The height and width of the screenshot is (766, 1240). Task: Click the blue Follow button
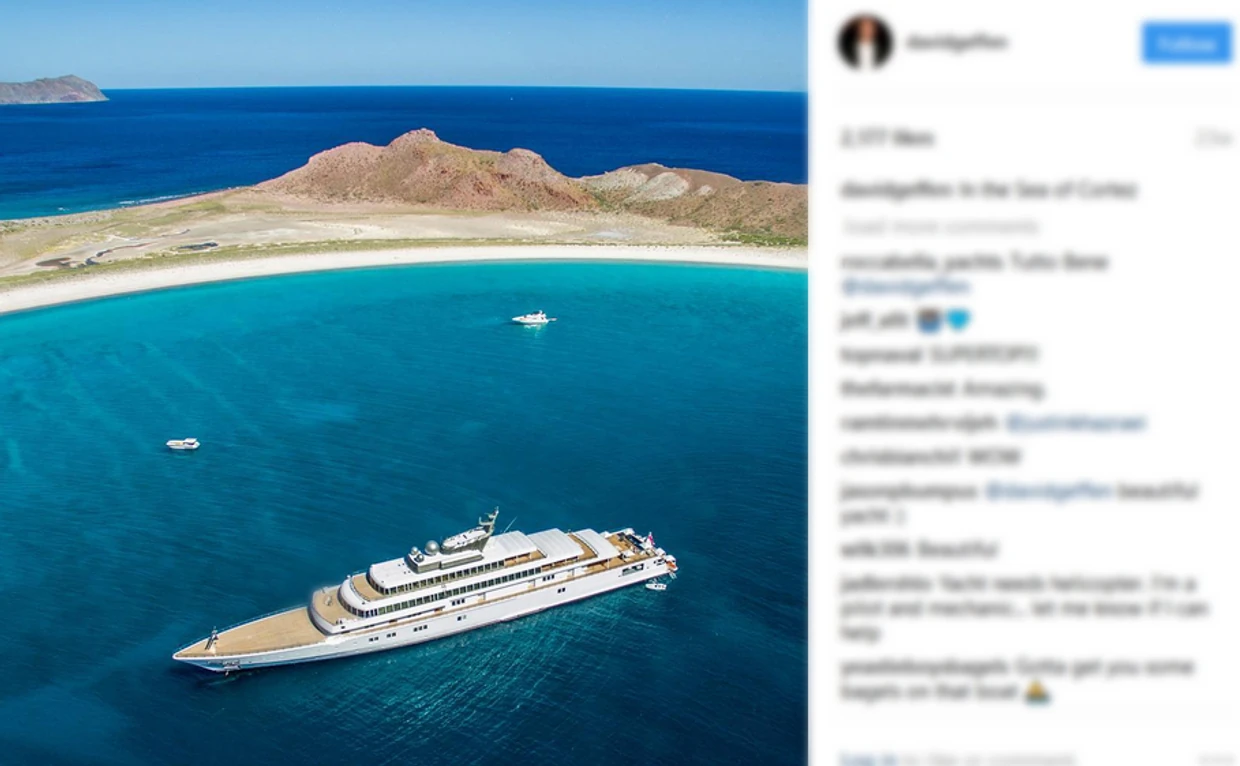click(x=1186, y=42)
